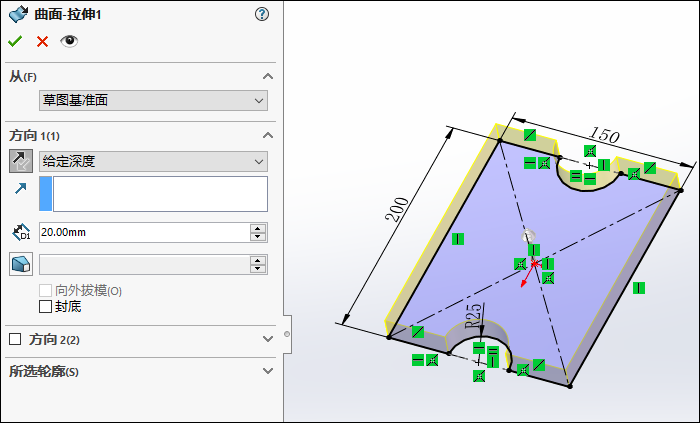Click the parallel relation icon on top-left edge

[x=530, y=134]
